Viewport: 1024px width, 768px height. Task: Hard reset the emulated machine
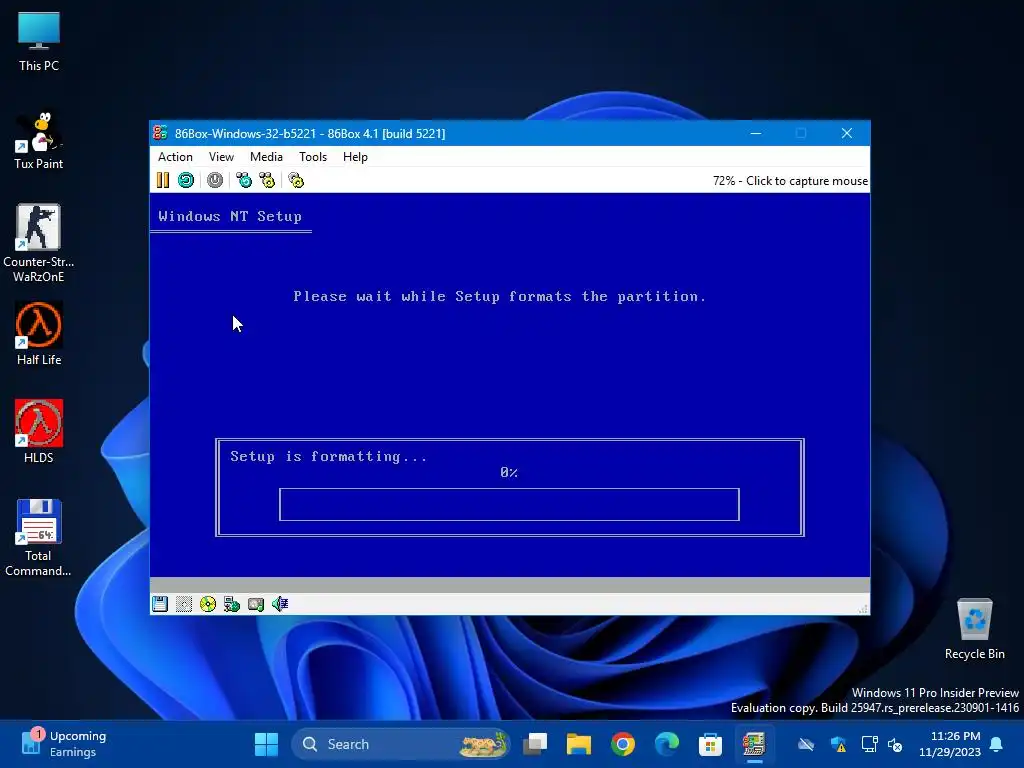186,180
